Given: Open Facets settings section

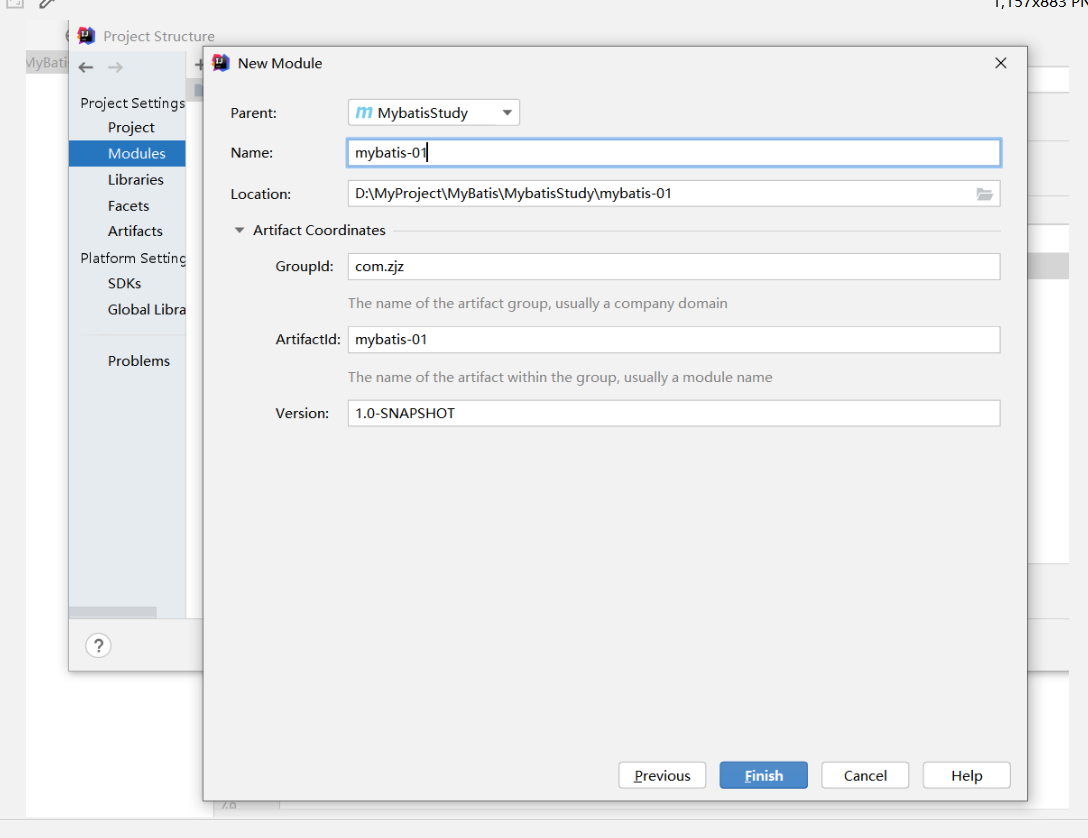Looking at the screenshot, I should [x=128, y=206].
